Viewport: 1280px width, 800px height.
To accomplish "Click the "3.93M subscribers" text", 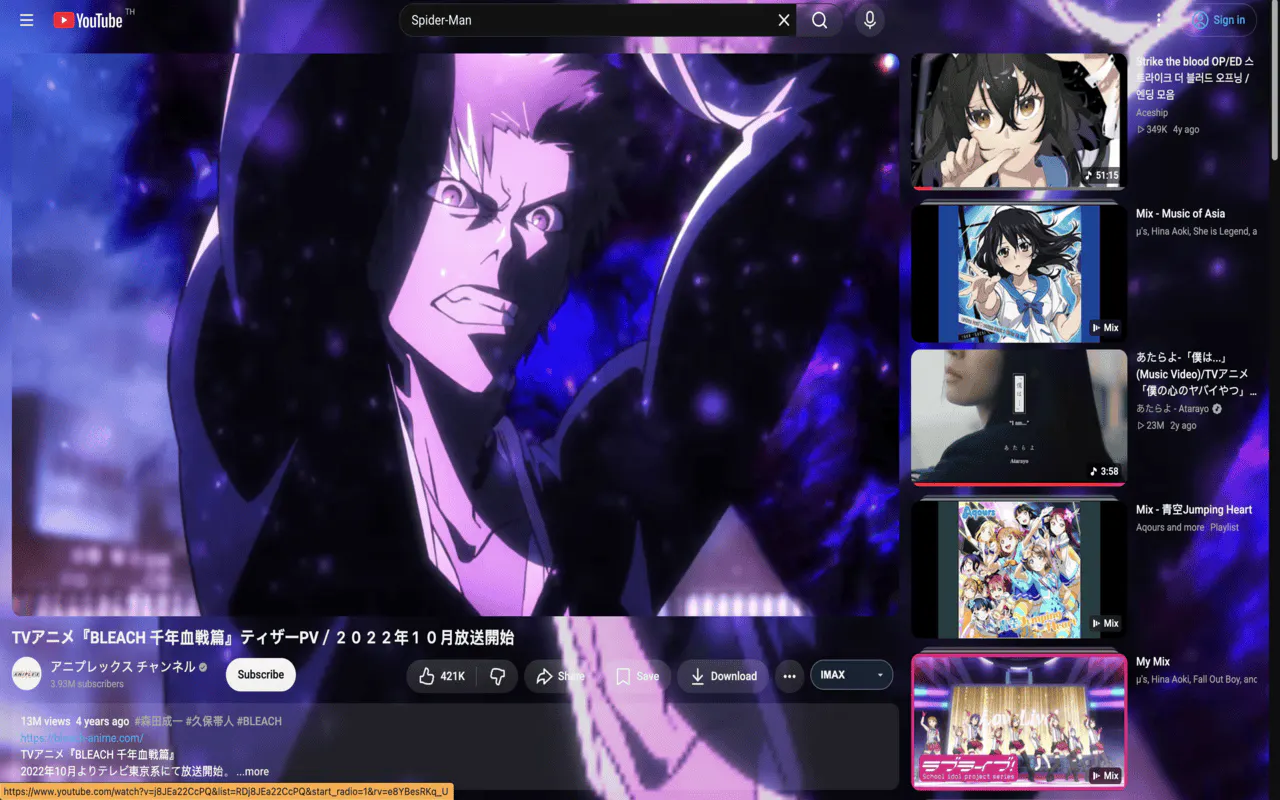I will click(88, 684).
